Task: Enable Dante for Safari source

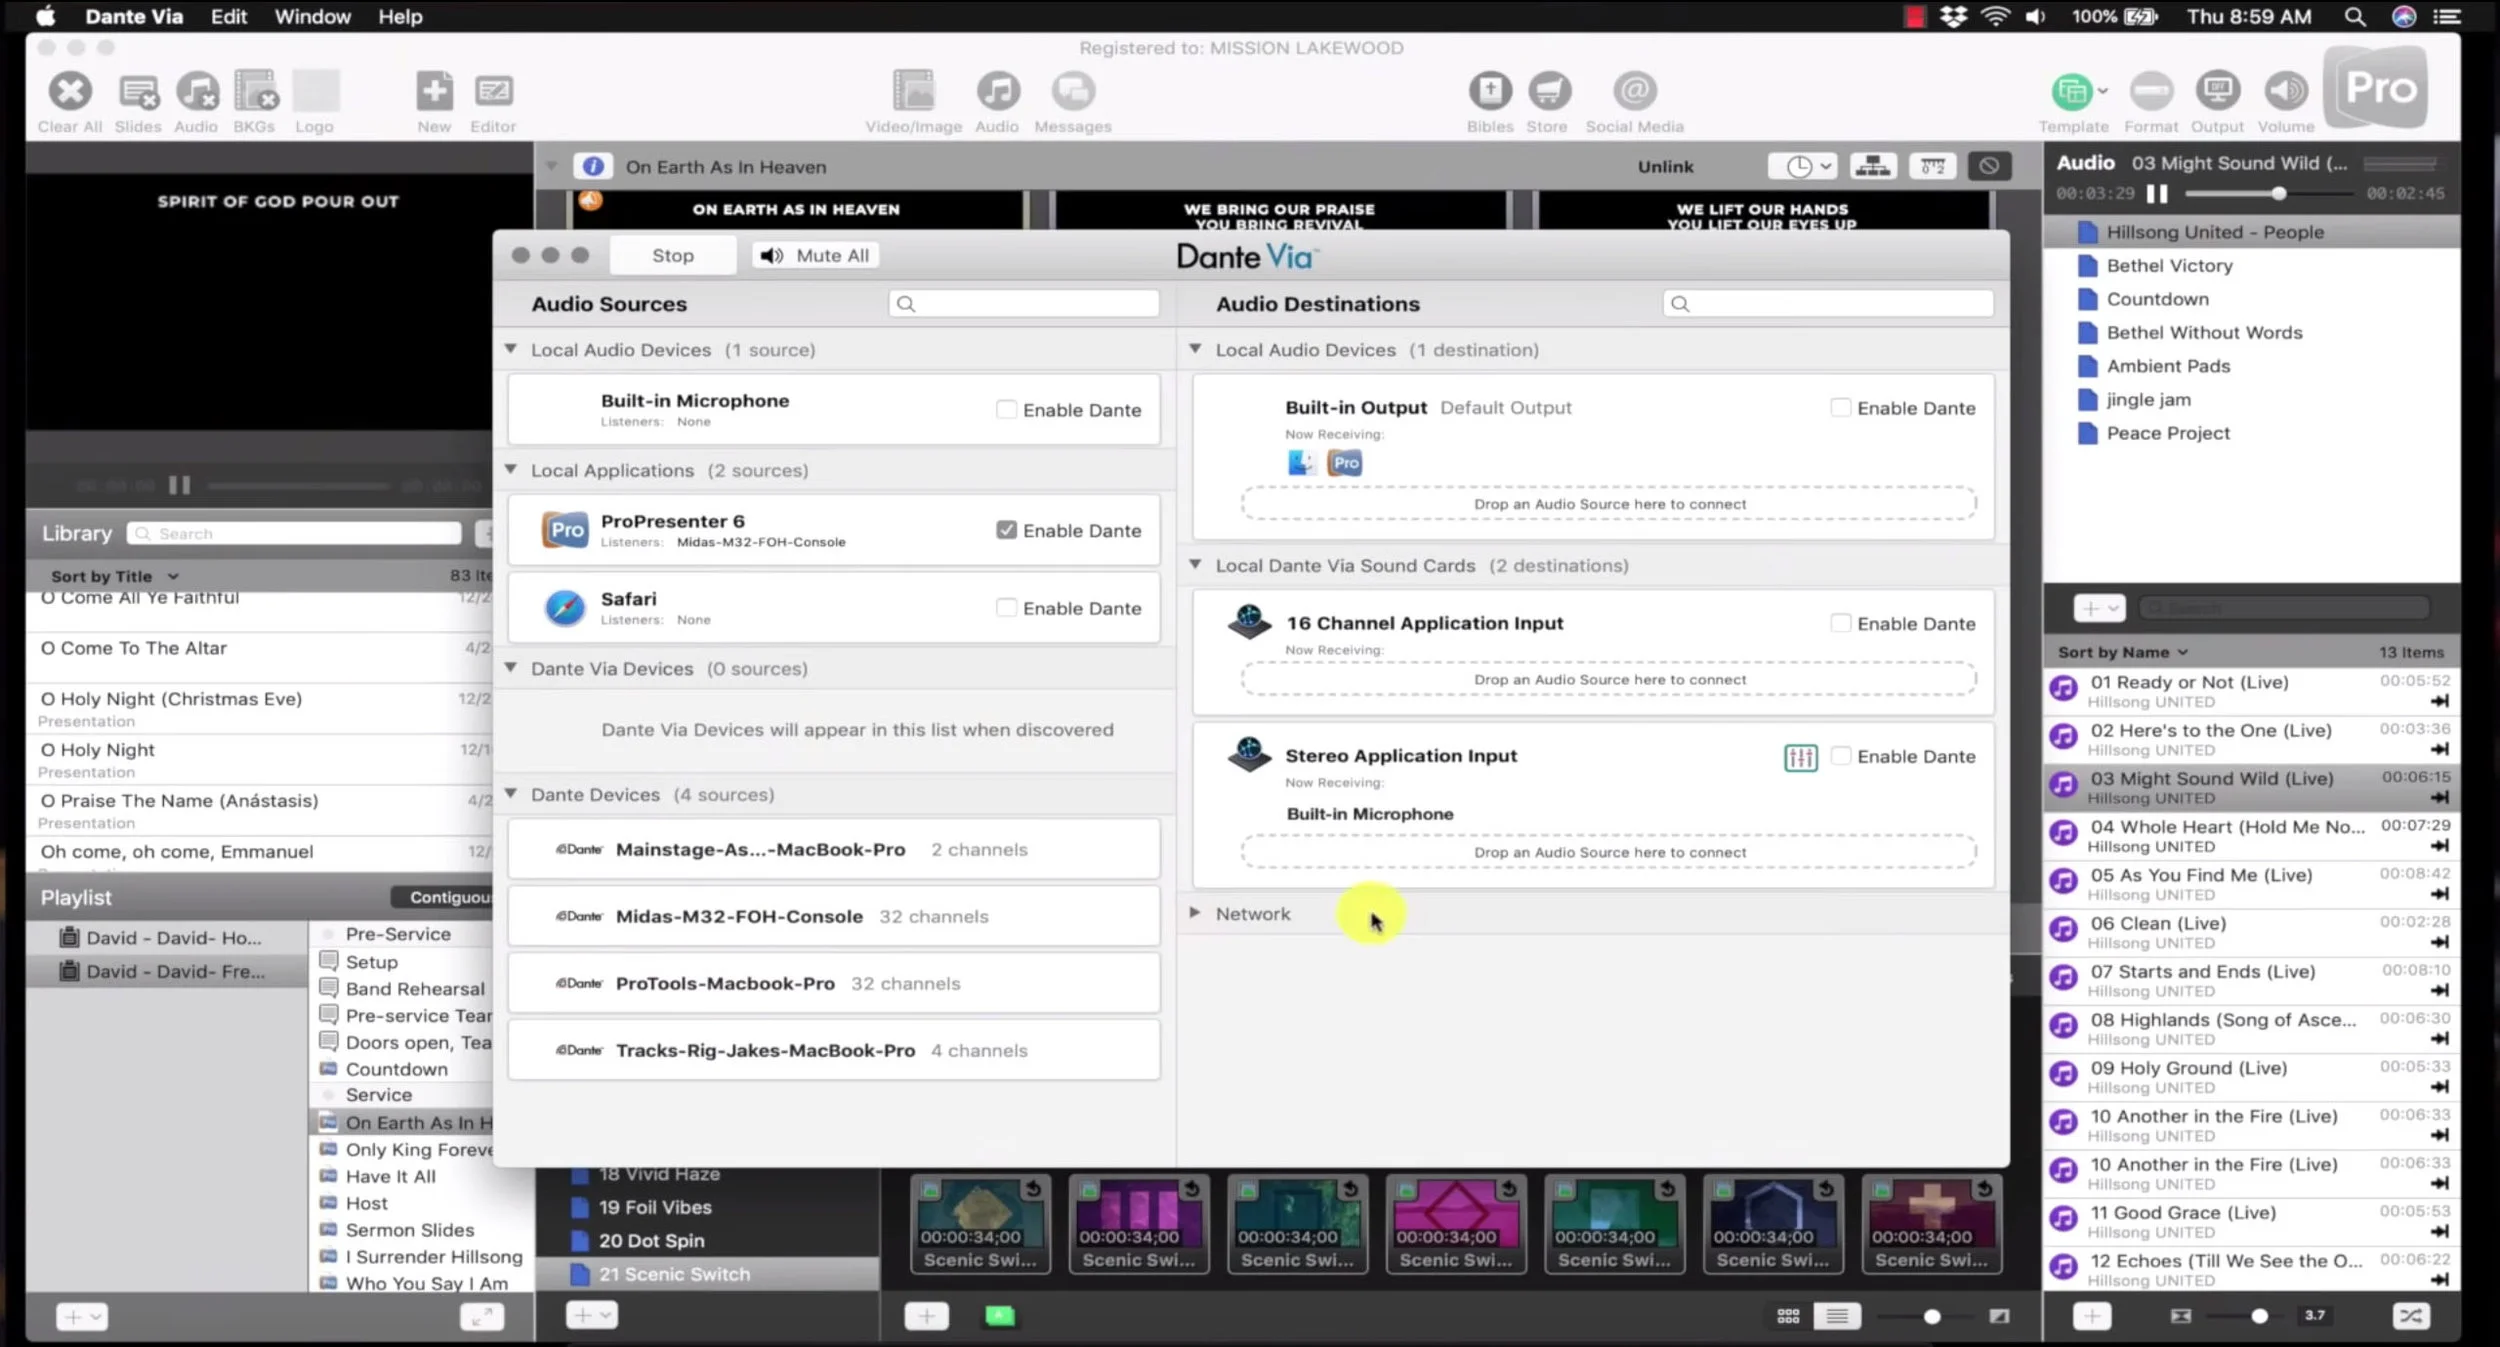Action: click(1006, 607)
